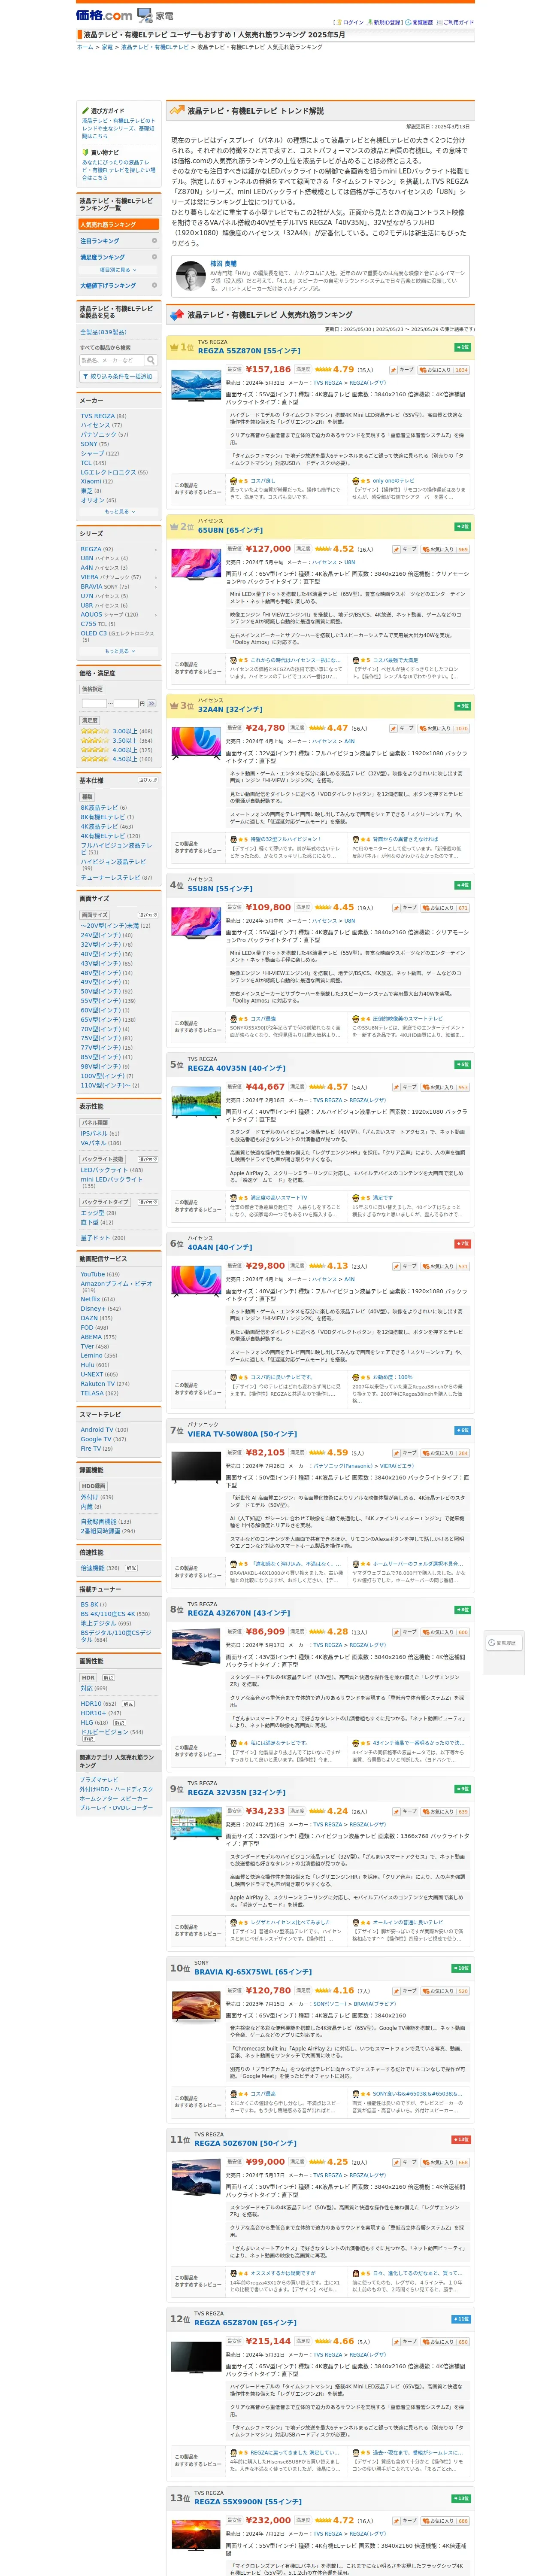This screenshot has height=2576, width=551.
Task: Open 全製品(839製品) link
Action: coord(103,332)
